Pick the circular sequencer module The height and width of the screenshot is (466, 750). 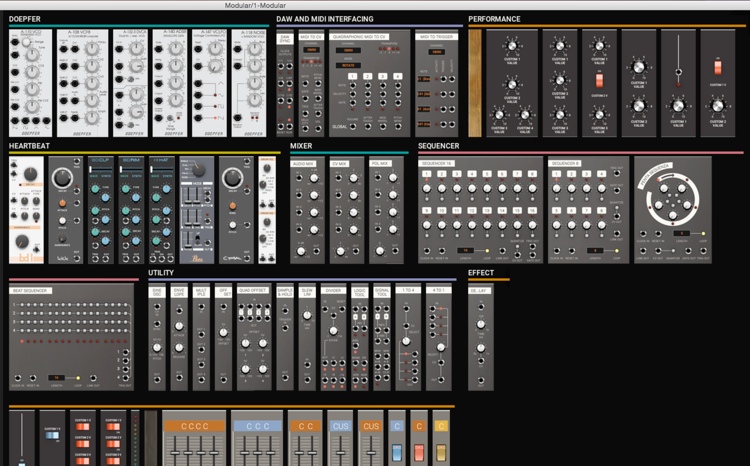pyautogui.click(x=682, y=208)
